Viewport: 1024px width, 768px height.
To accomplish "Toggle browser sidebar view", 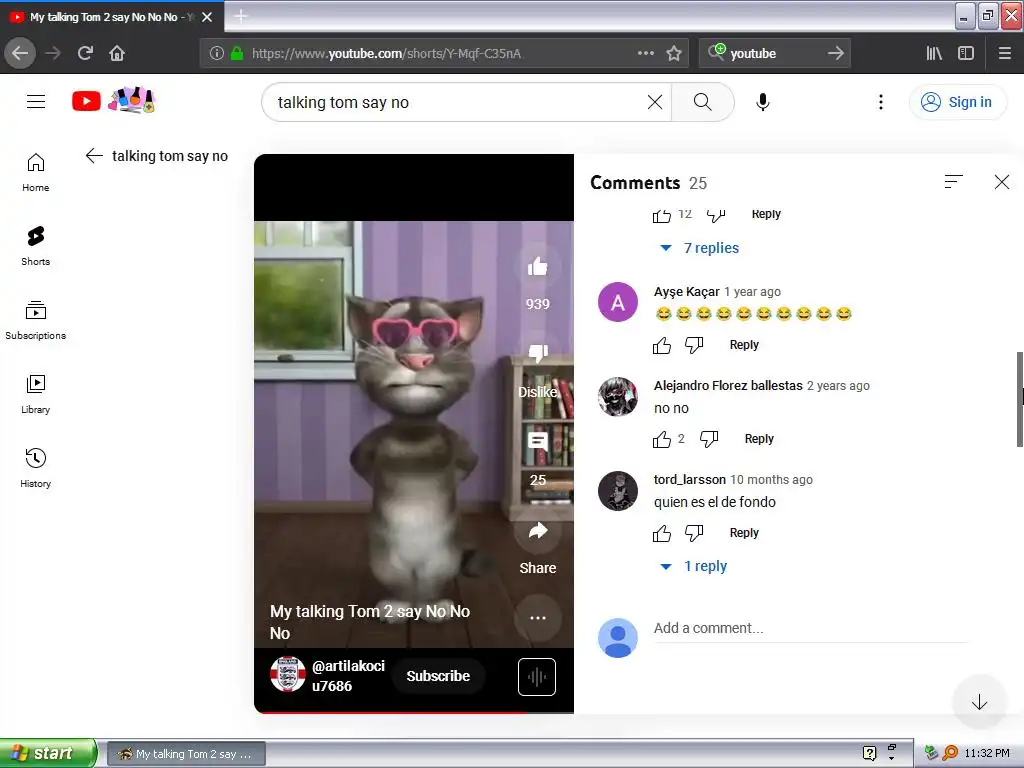I will [966, 53].
